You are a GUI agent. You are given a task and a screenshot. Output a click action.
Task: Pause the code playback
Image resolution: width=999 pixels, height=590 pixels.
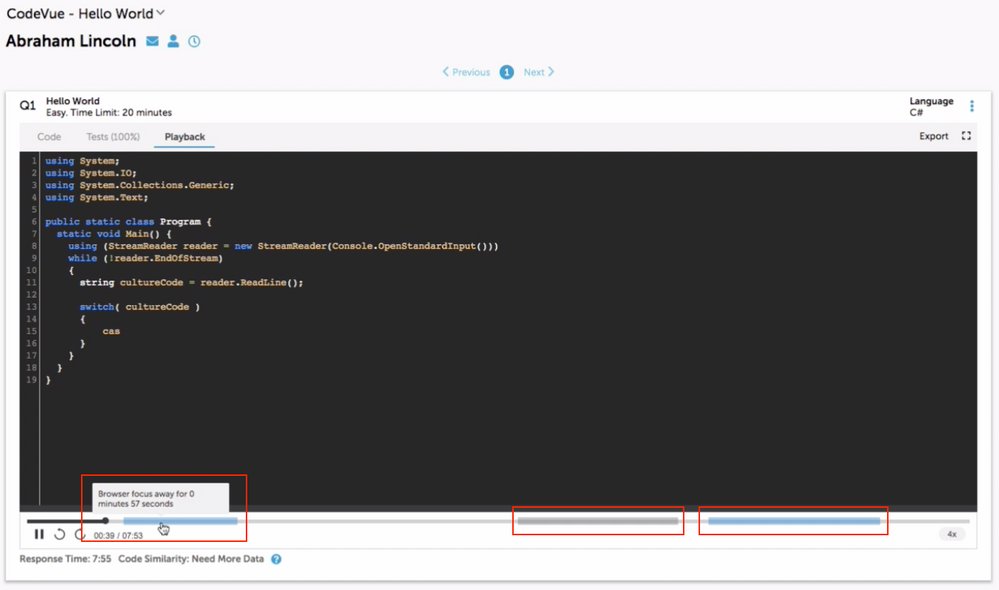click(39, 535)
